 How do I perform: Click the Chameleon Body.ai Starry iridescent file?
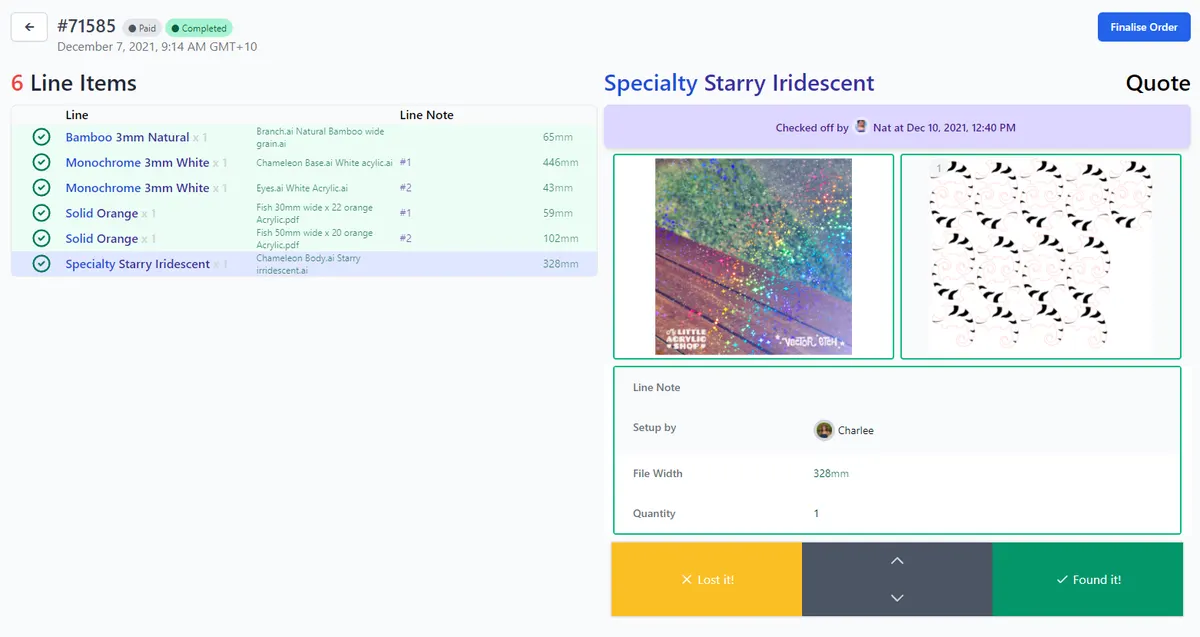click(x=308, y=264)
